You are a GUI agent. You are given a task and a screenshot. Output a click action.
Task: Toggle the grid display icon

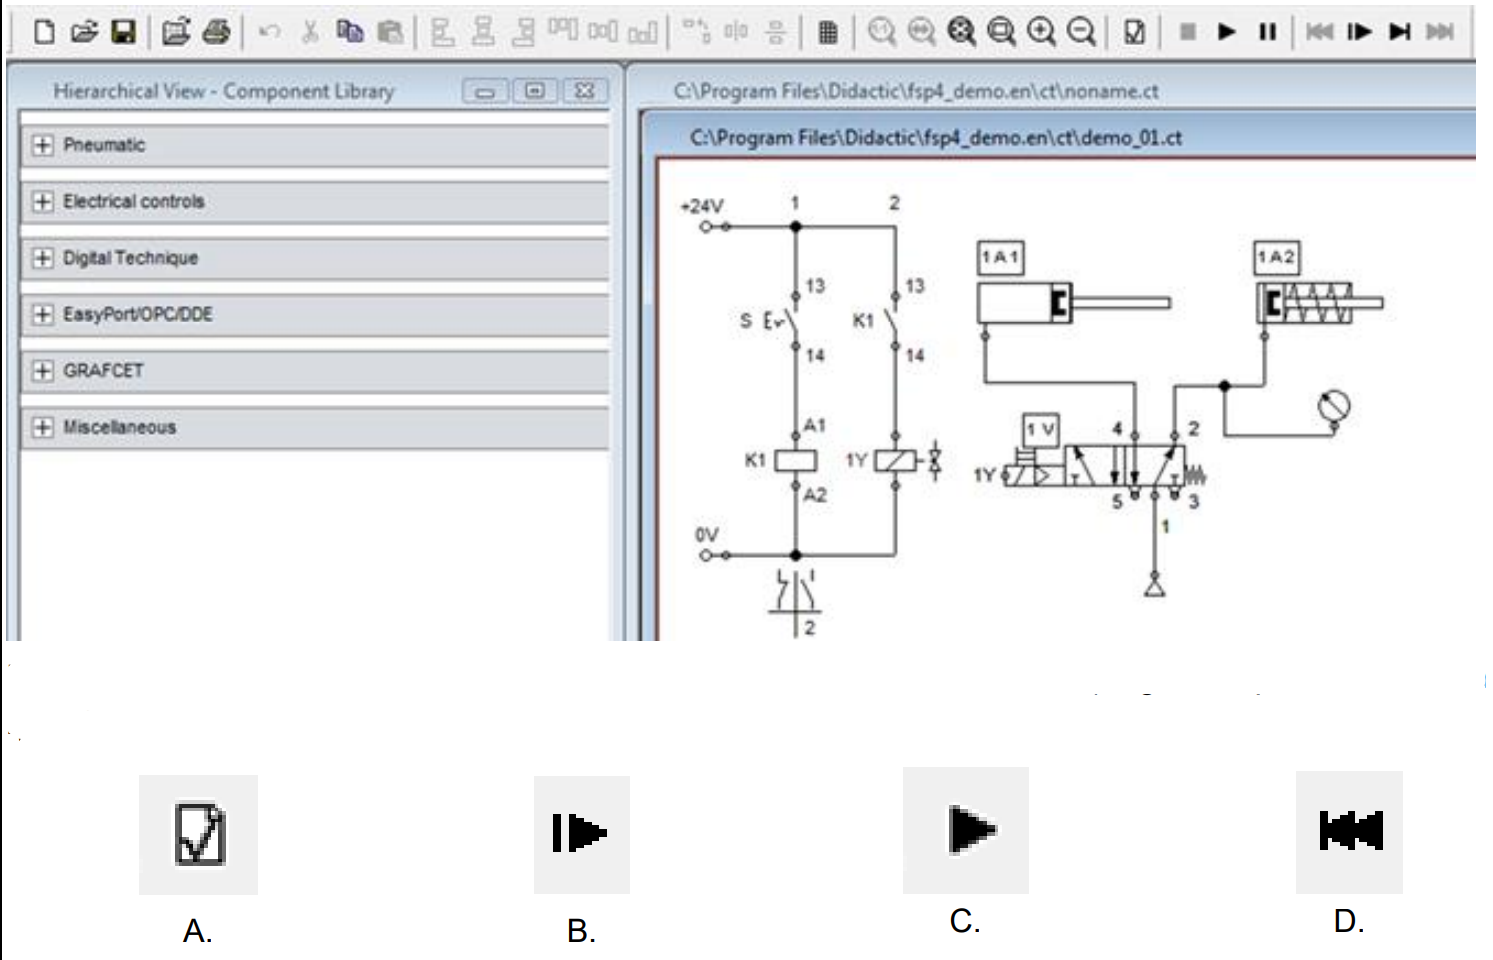point(827,33)
